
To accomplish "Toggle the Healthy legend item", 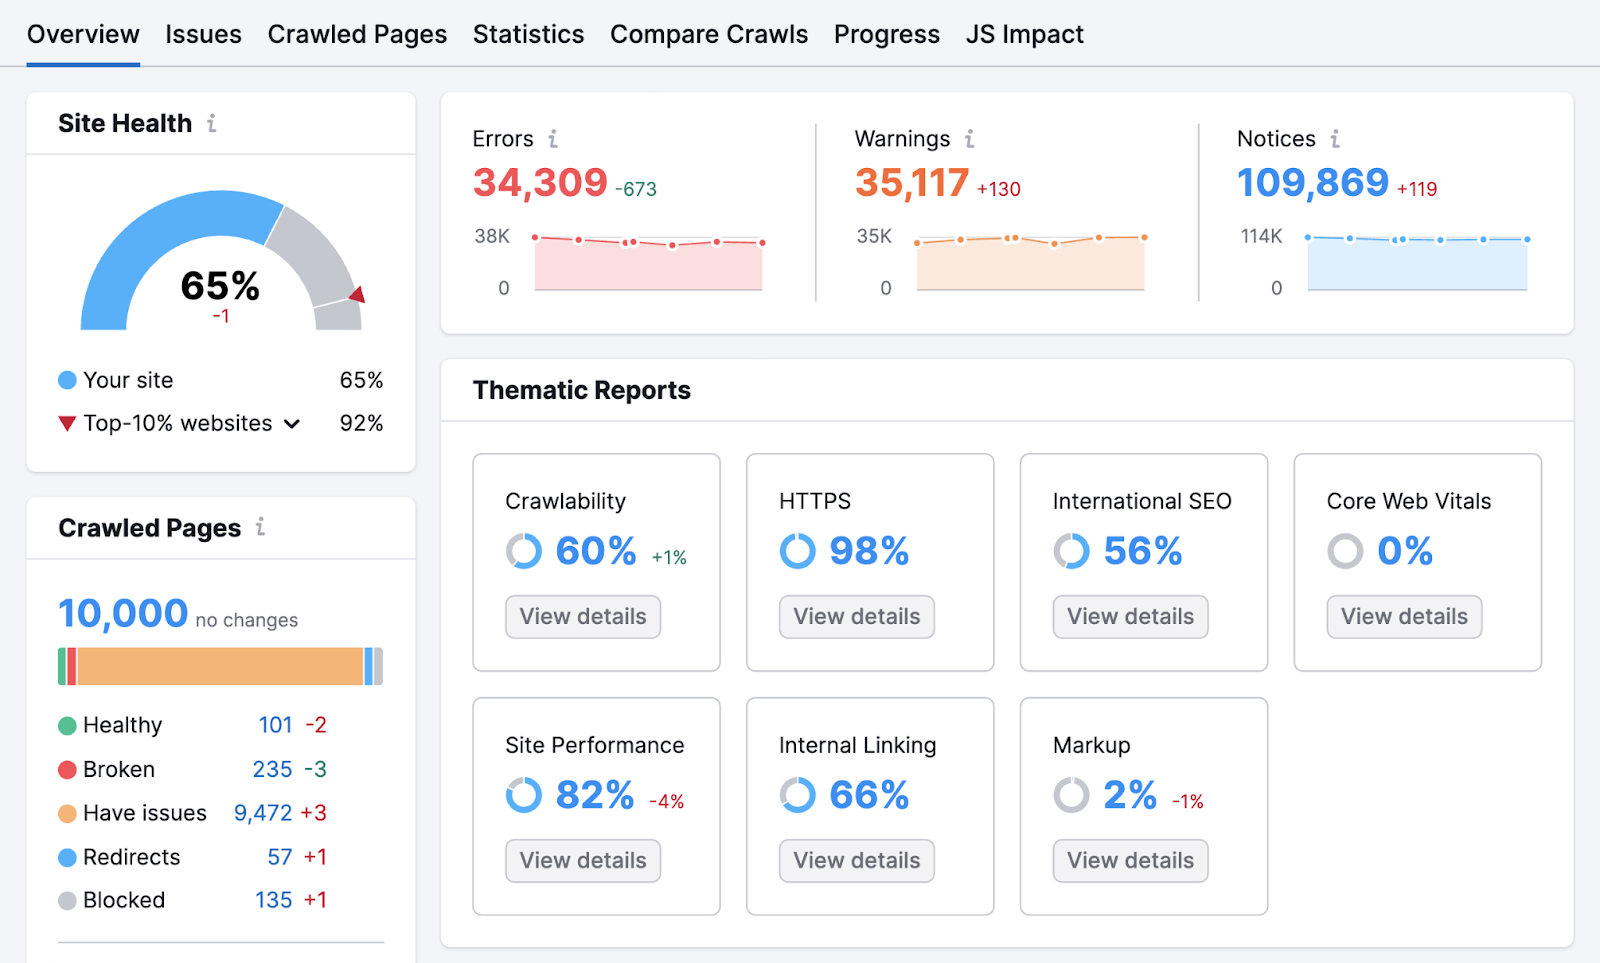I will (x=122, y=724).
